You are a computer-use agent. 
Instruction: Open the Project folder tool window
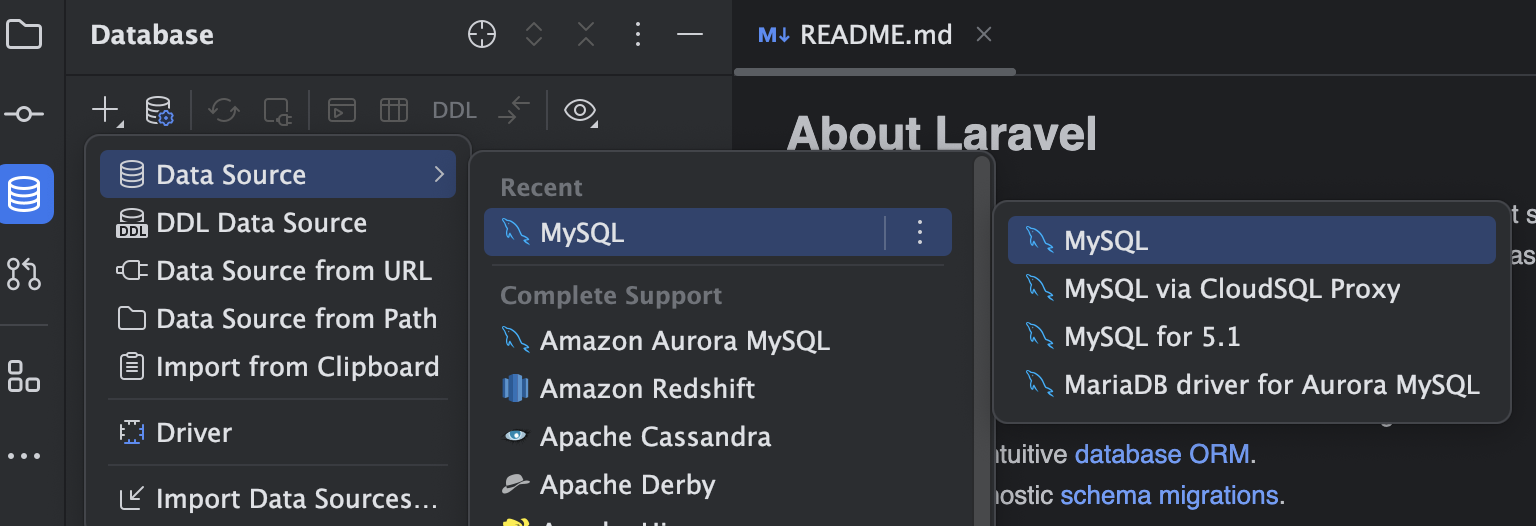[x=24, y=35]
